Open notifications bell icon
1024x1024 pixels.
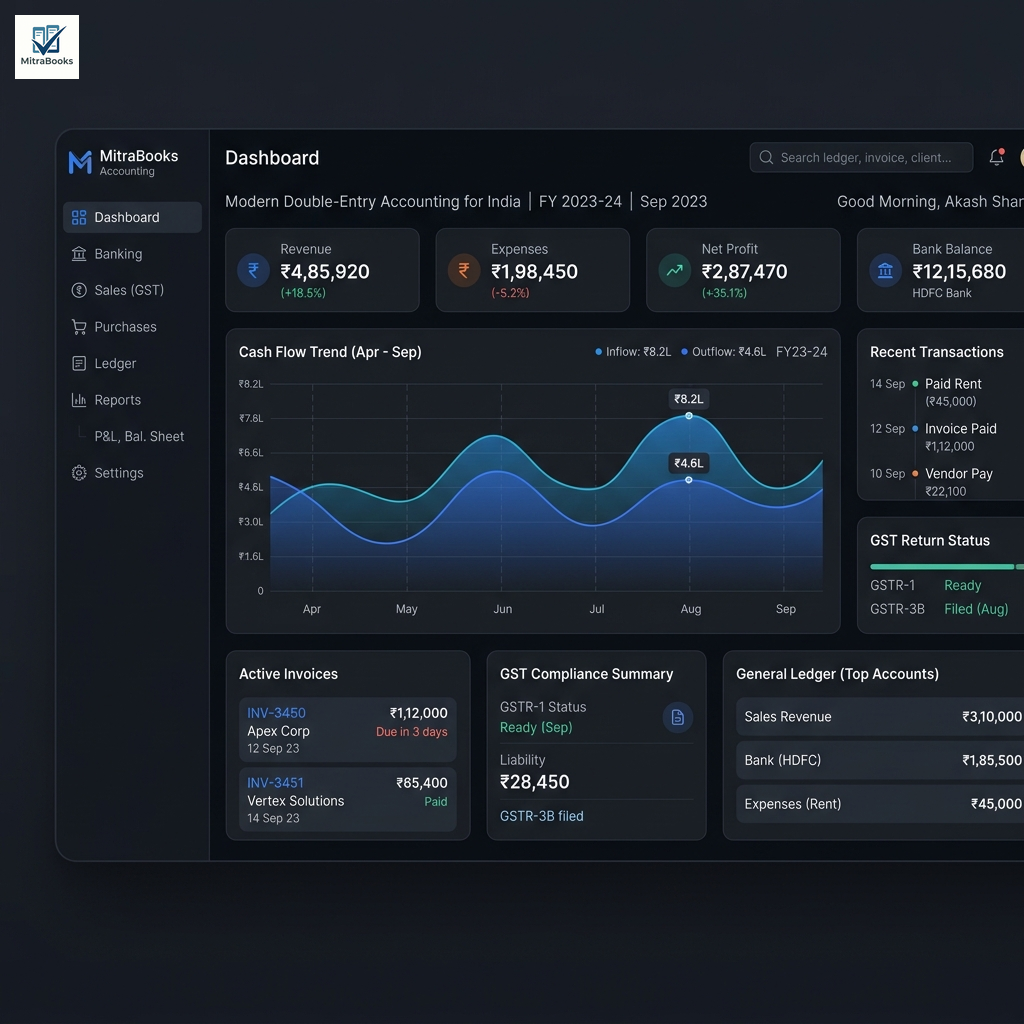[x=997, y=157]
